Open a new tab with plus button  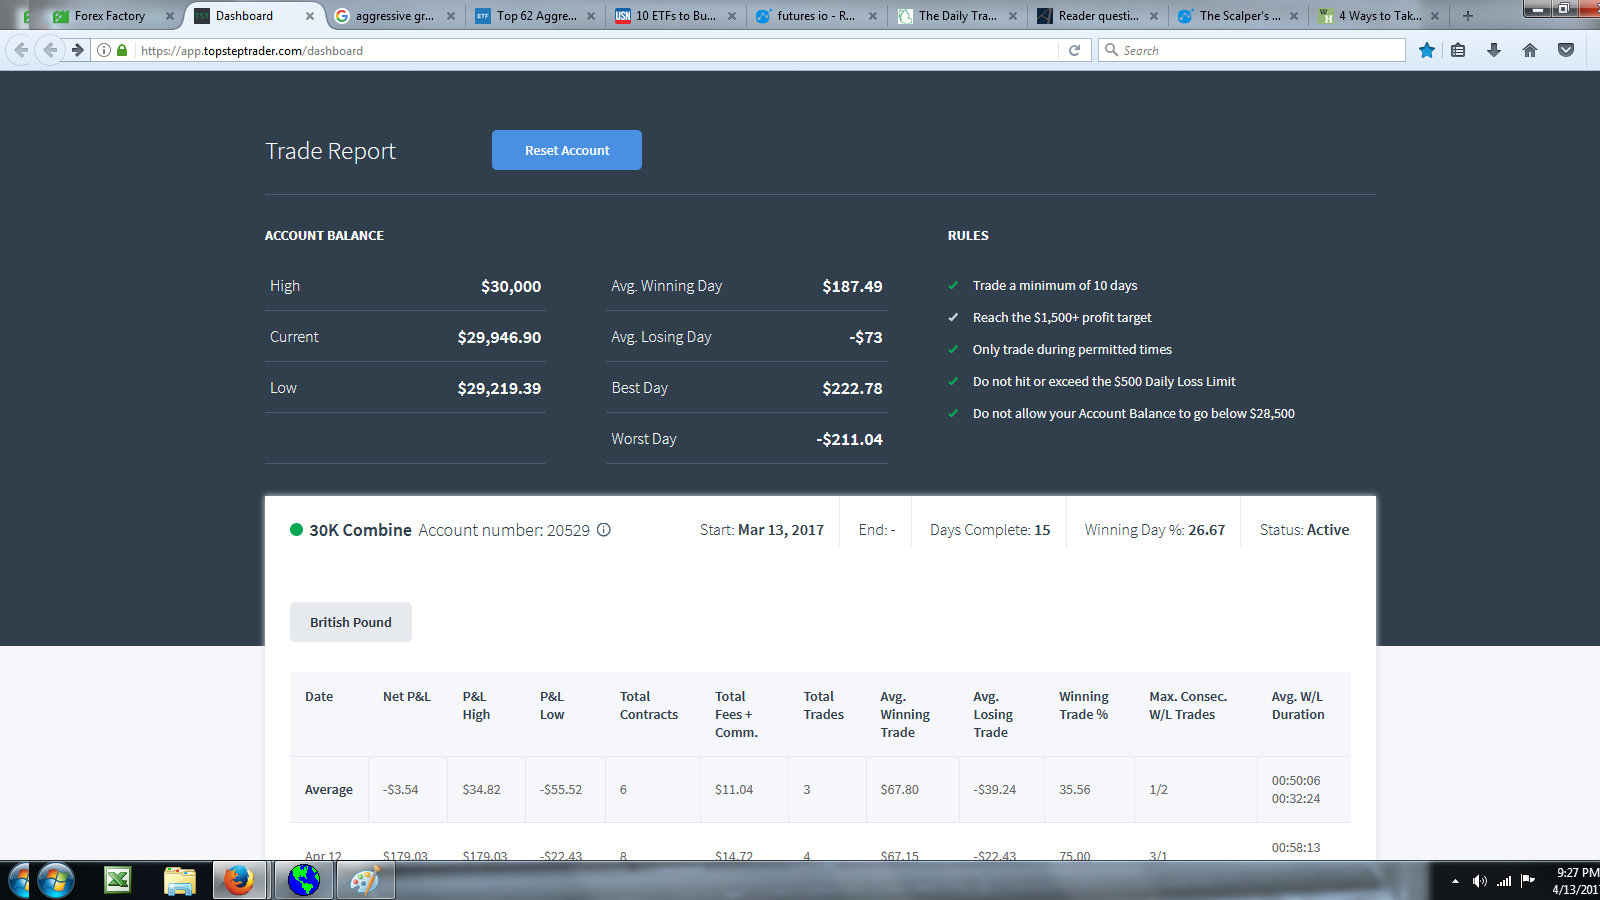(x=1468, y=16)
